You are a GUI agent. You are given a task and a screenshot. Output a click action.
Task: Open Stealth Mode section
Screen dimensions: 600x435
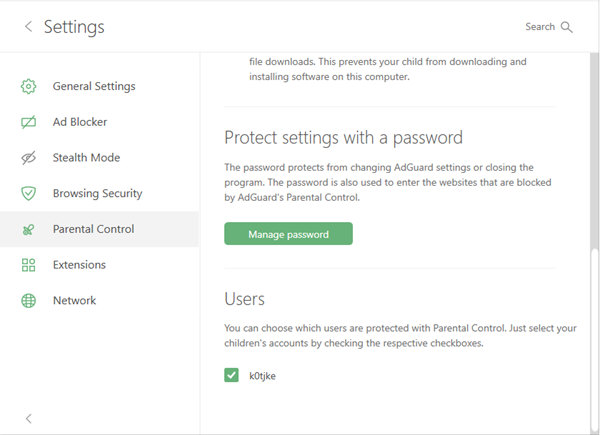pos(99,157)
